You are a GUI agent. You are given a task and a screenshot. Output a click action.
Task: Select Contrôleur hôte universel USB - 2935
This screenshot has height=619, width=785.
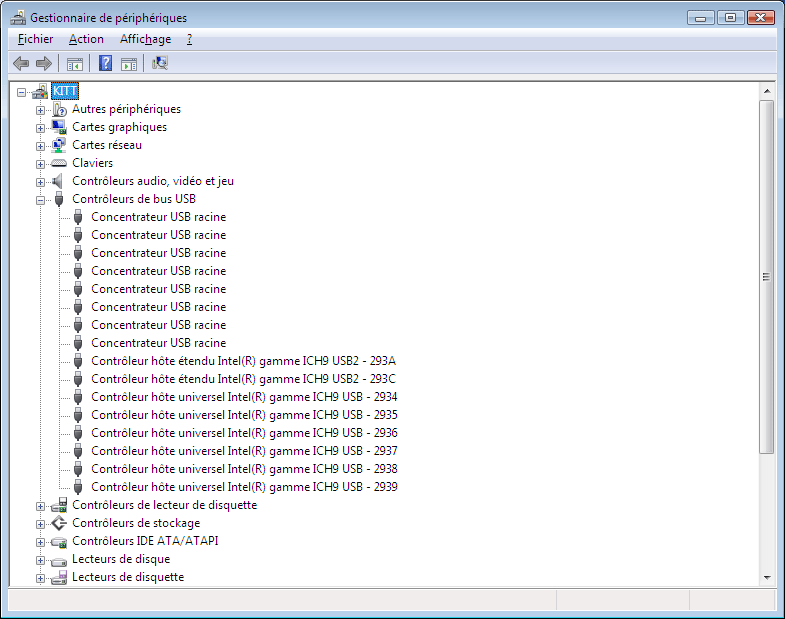(x=244, y=415)
